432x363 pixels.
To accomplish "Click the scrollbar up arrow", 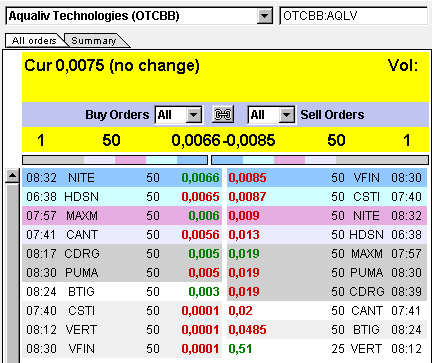I will pos(12,176).
